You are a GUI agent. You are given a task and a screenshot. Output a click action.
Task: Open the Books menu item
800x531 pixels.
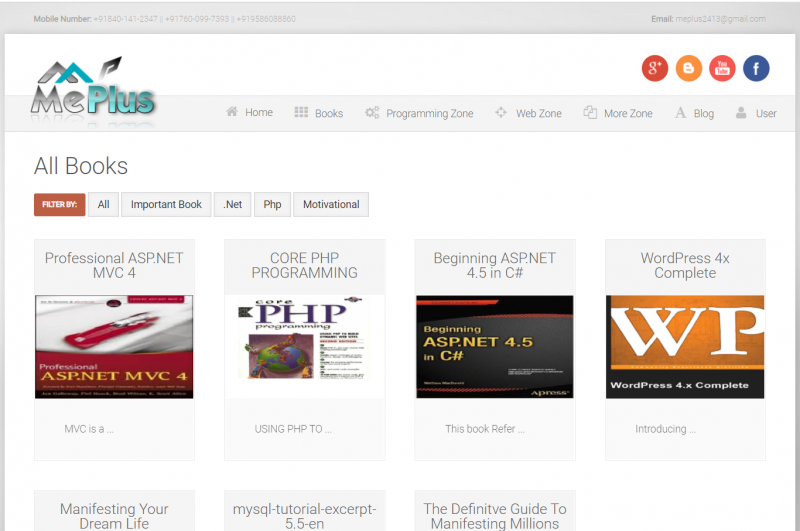(x=329, y=113)
